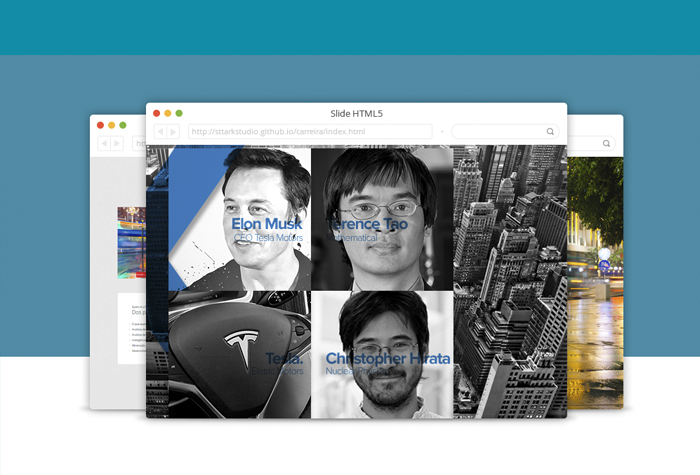700x475 pixels.
Task: Click the address bar with sttarkstudio.github.io URL
Action: 310,131
